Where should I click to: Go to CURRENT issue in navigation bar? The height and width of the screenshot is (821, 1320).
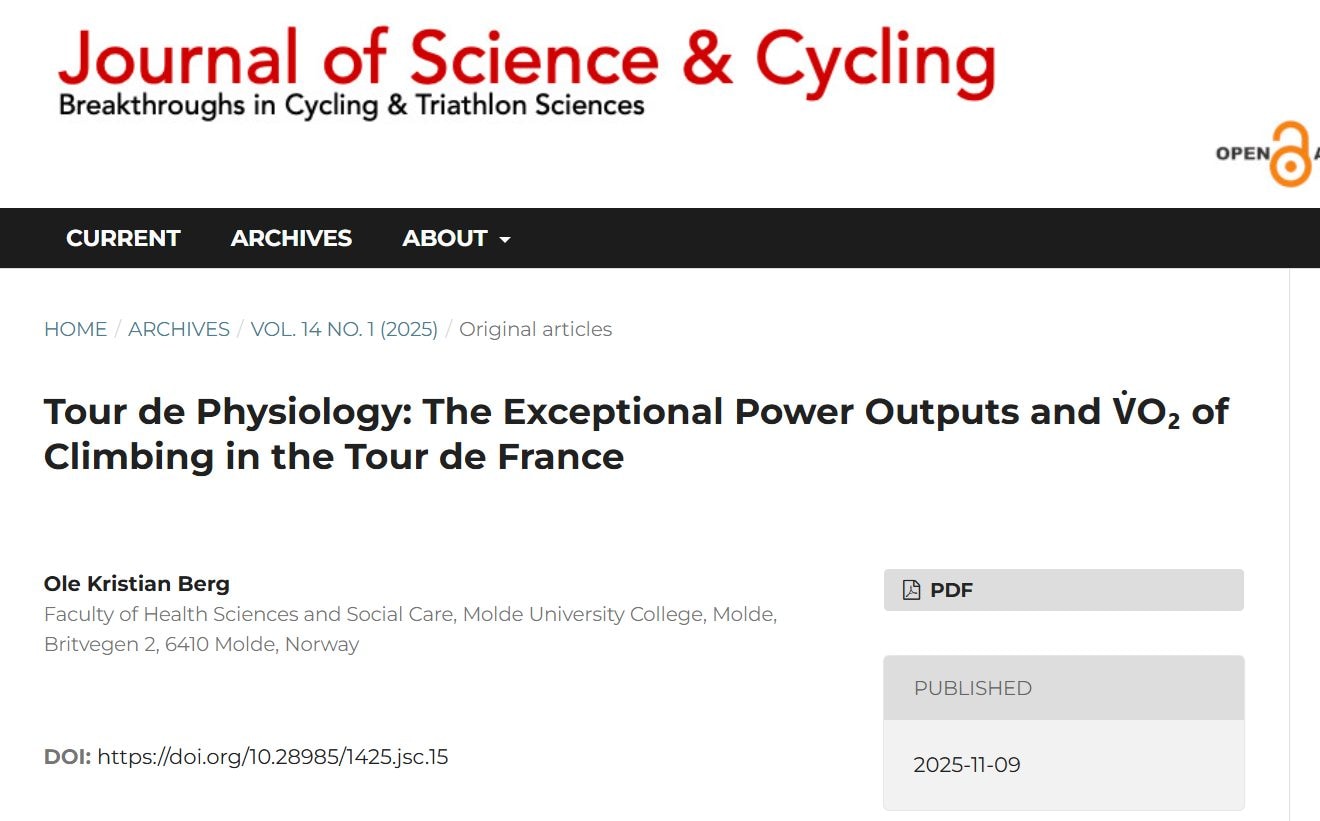[x=123, y=239]
